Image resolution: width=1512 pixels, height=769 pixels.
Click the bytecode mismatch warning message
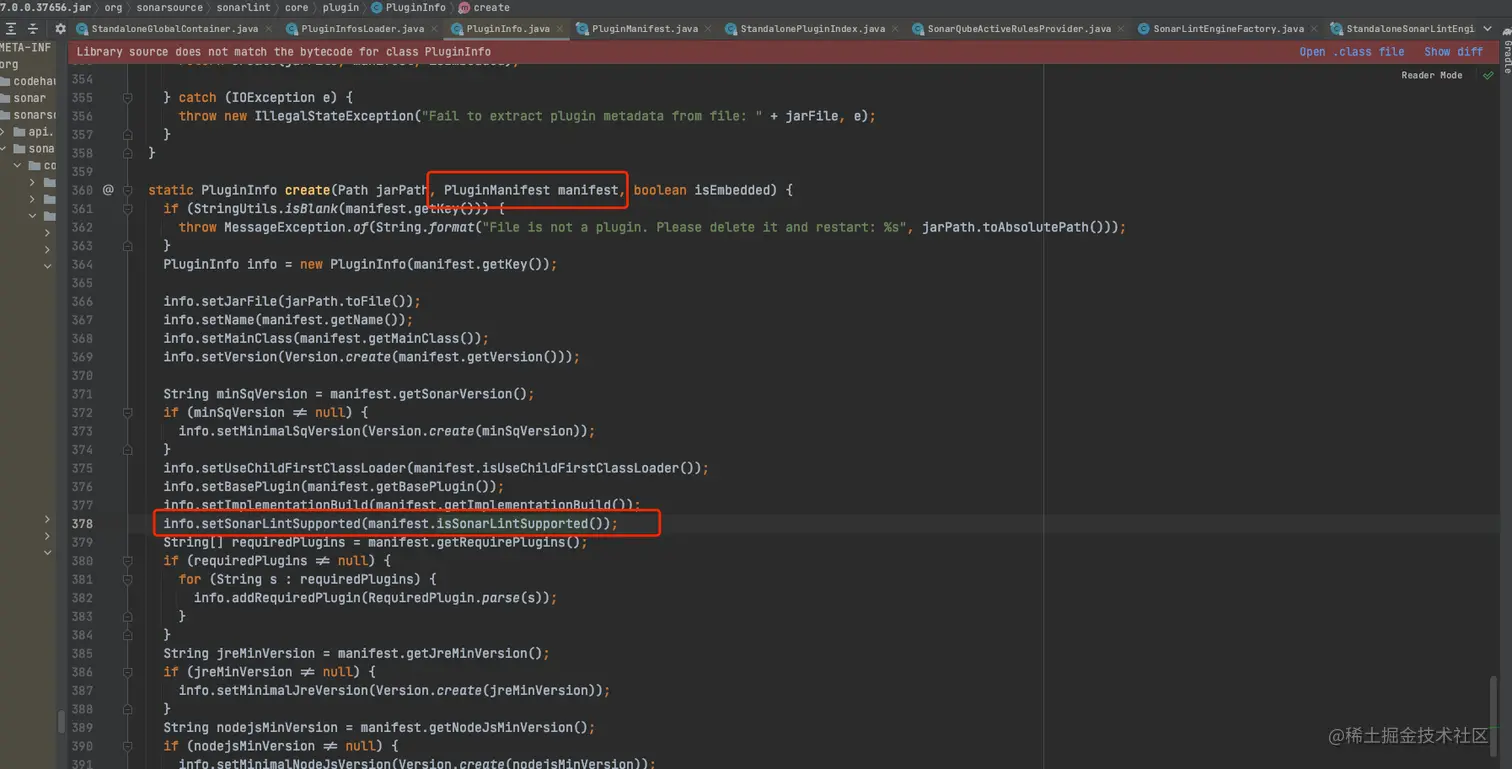[284, 52]
